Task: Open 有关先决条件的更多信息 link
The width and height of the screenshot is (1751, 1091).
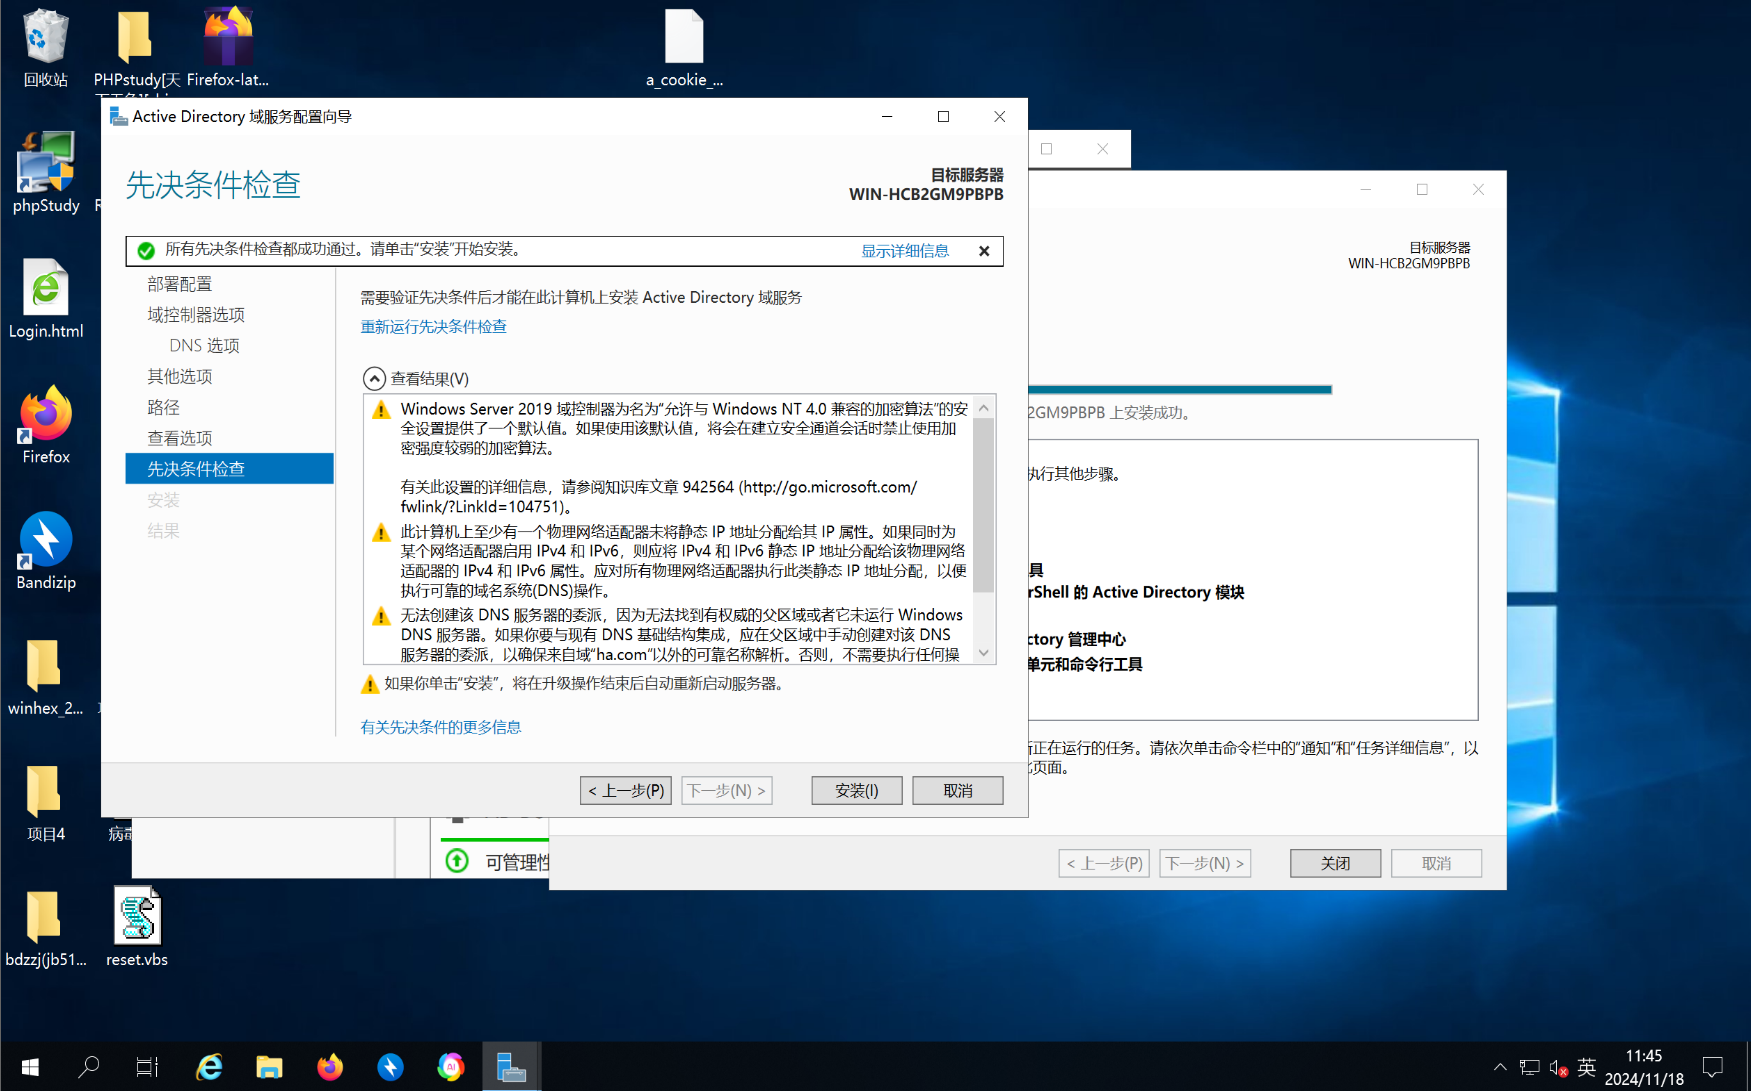Action: pyautogui.click(x=441, y=727)
